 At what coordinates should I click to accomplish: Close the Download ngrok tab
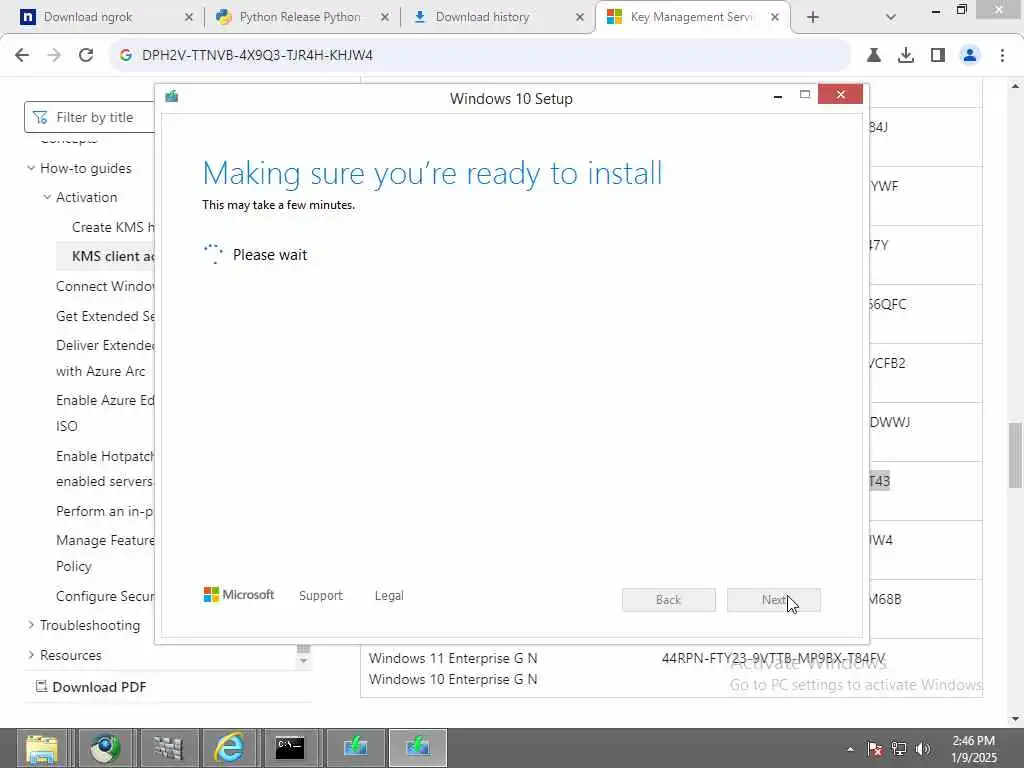[189, 17]
